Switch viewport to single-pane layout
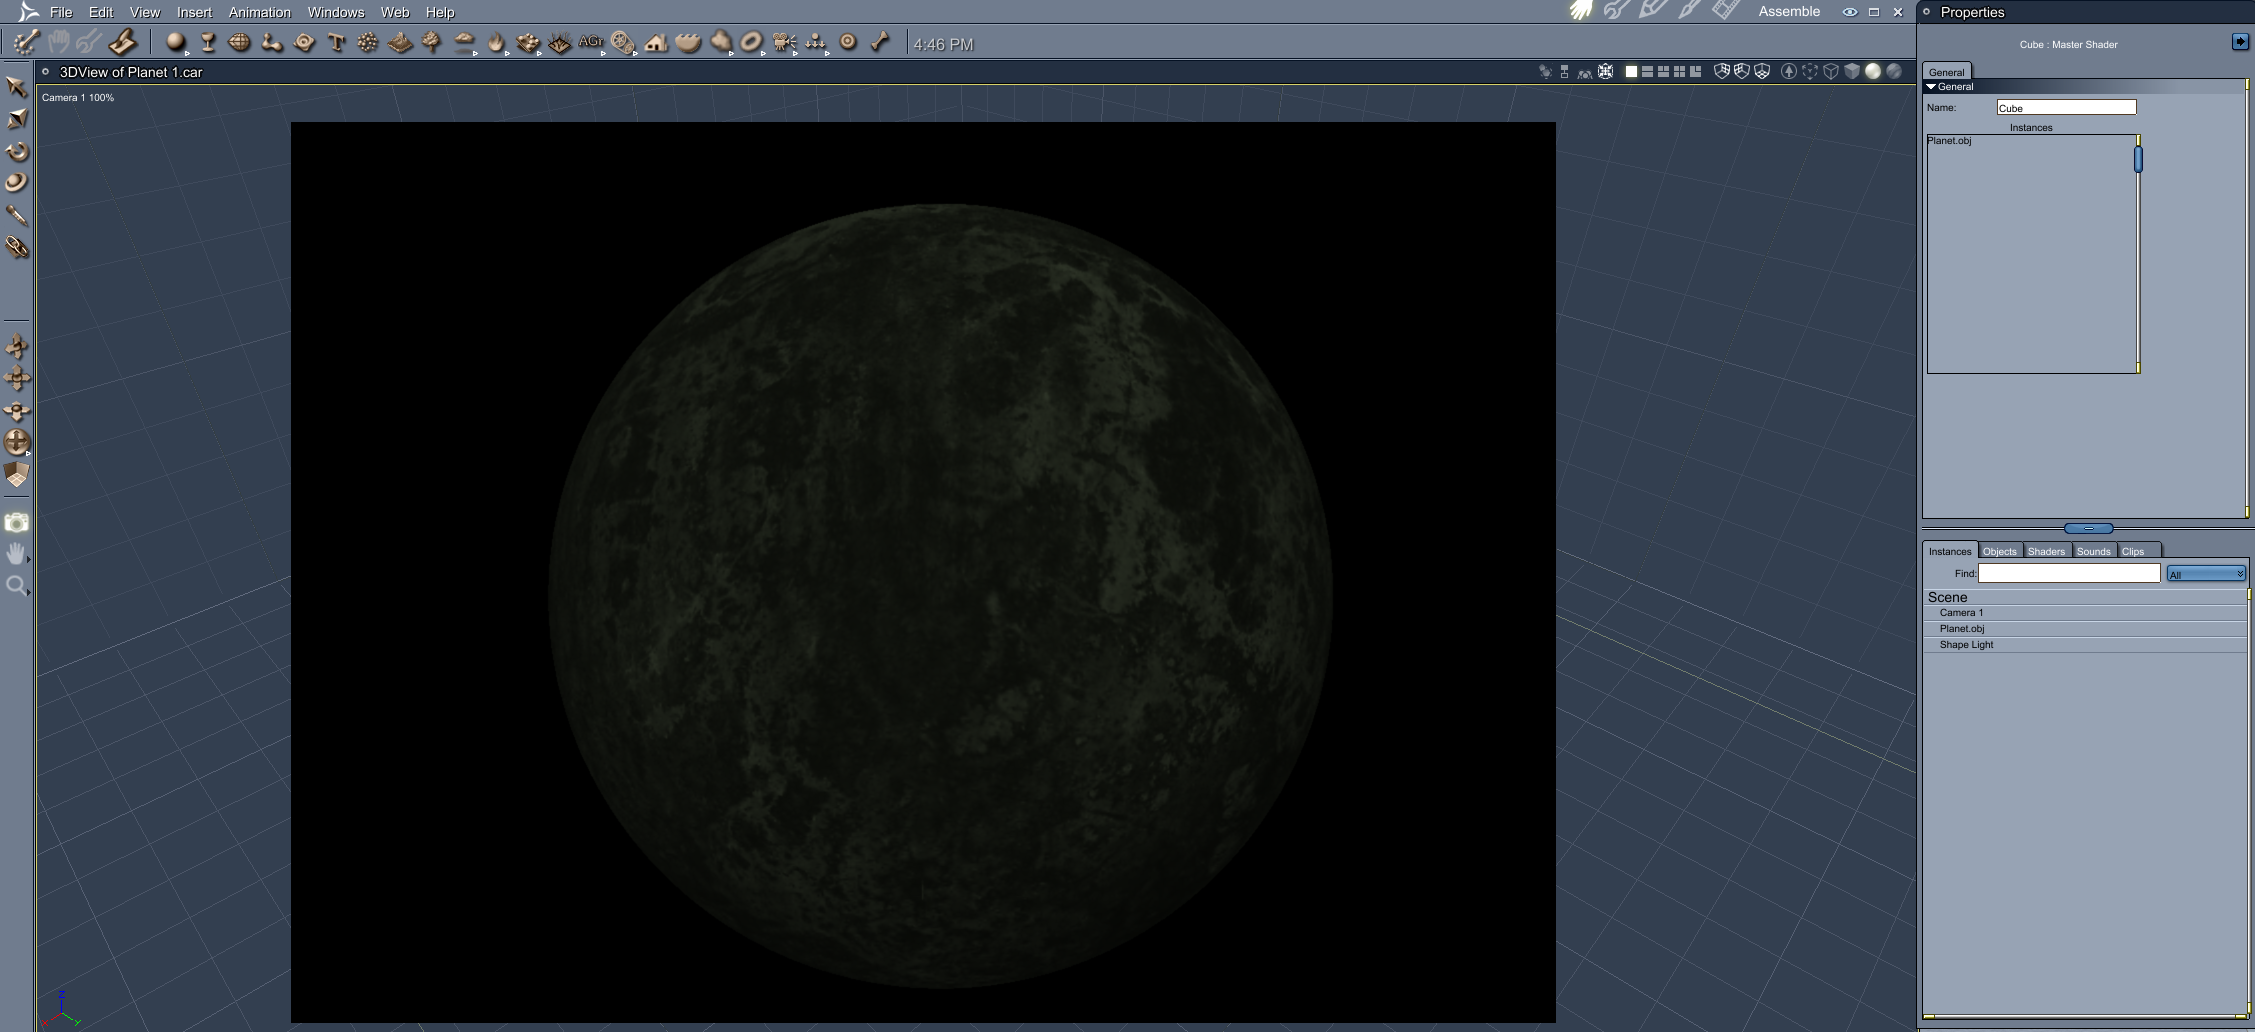Viewport: 2255px width, 1032px height. (x=1631, y=71)
